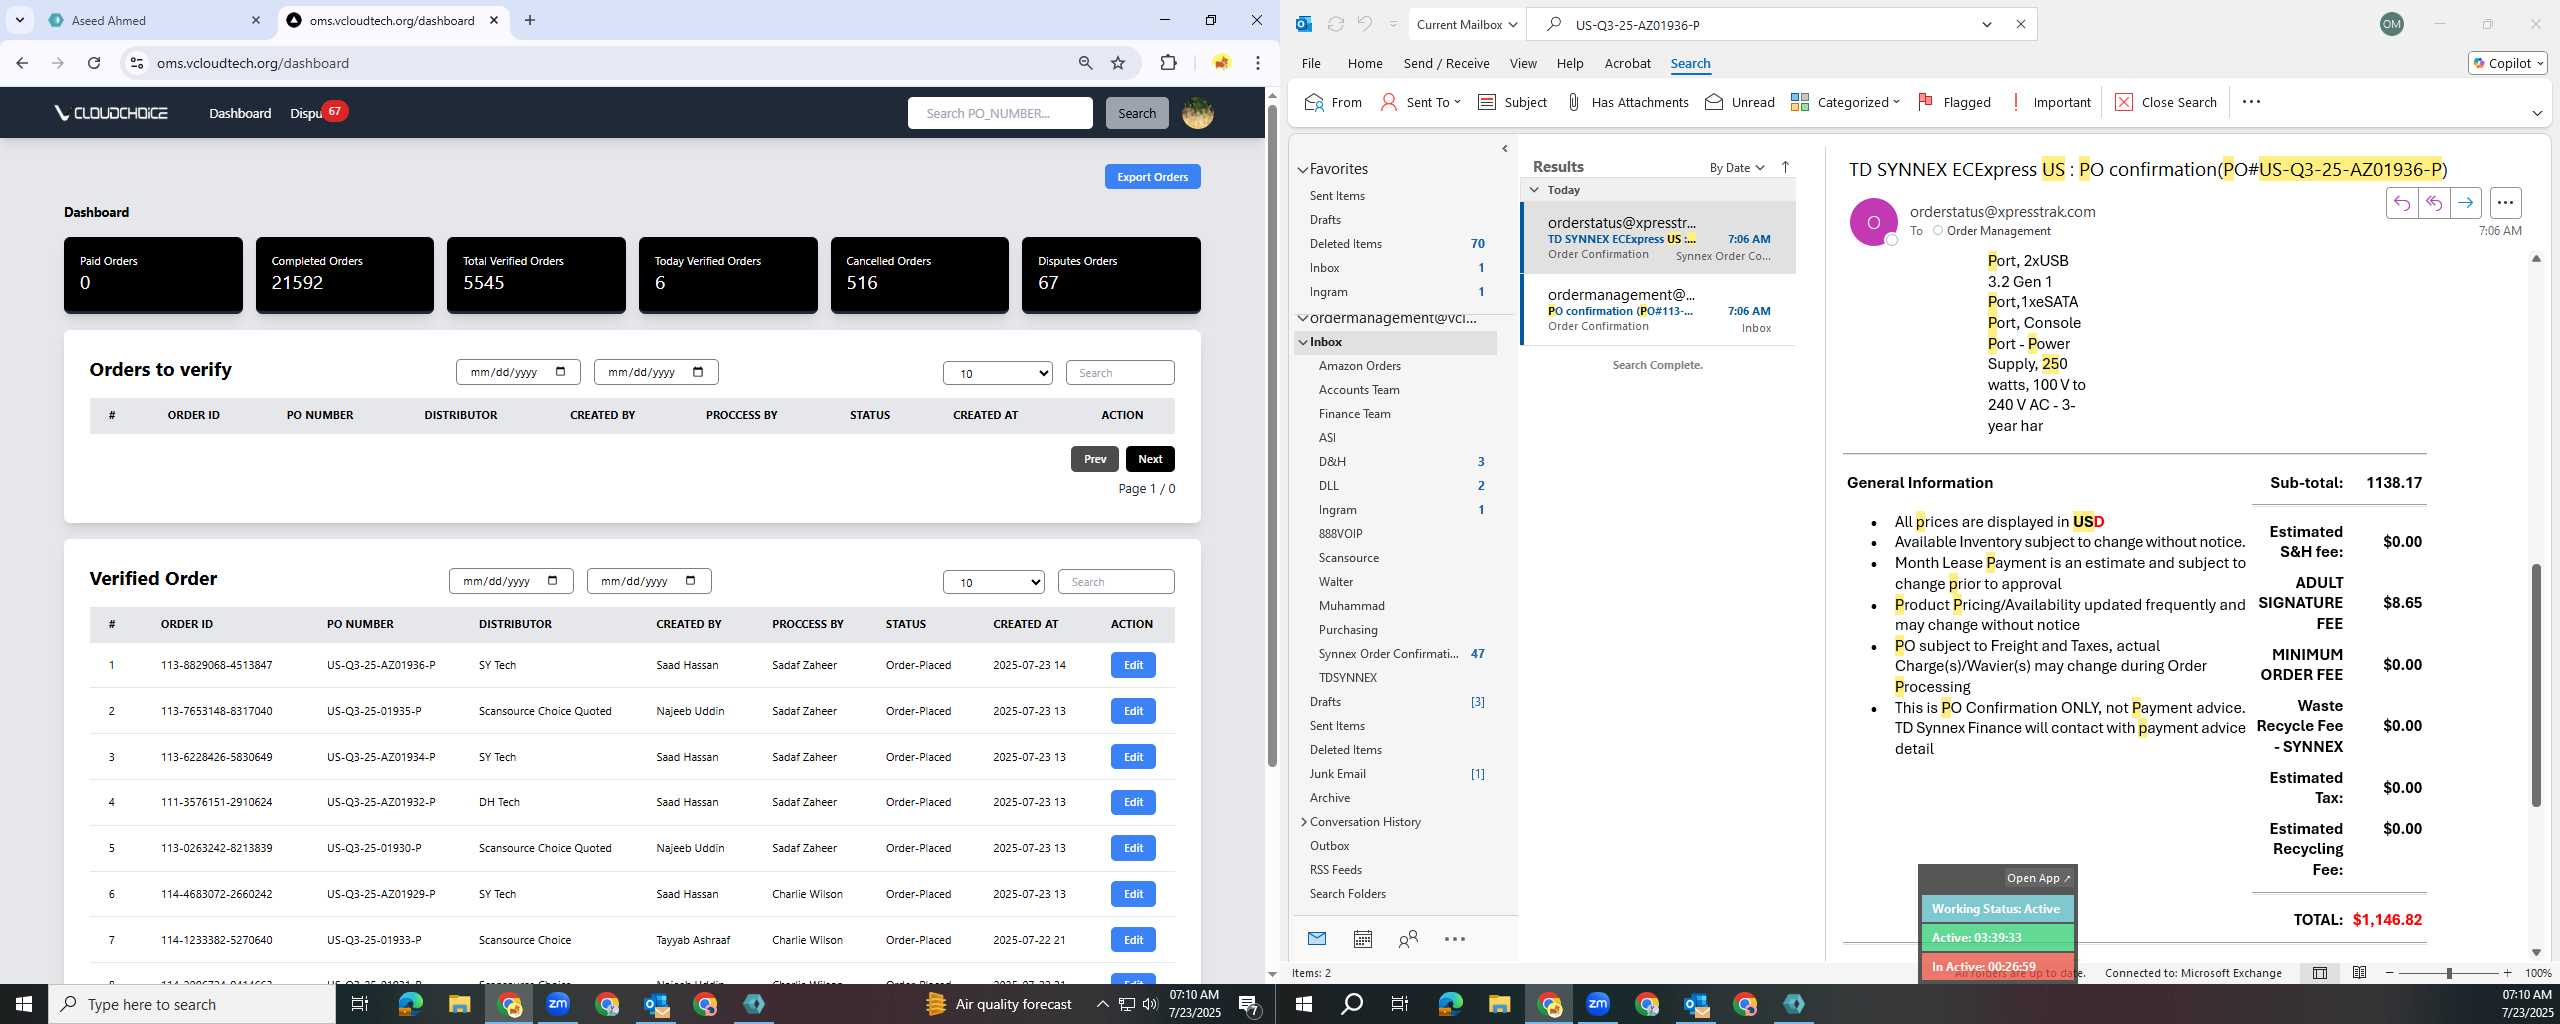
Task: Forward the TD SYNNEX email
Action: (x=2465, y=203)
